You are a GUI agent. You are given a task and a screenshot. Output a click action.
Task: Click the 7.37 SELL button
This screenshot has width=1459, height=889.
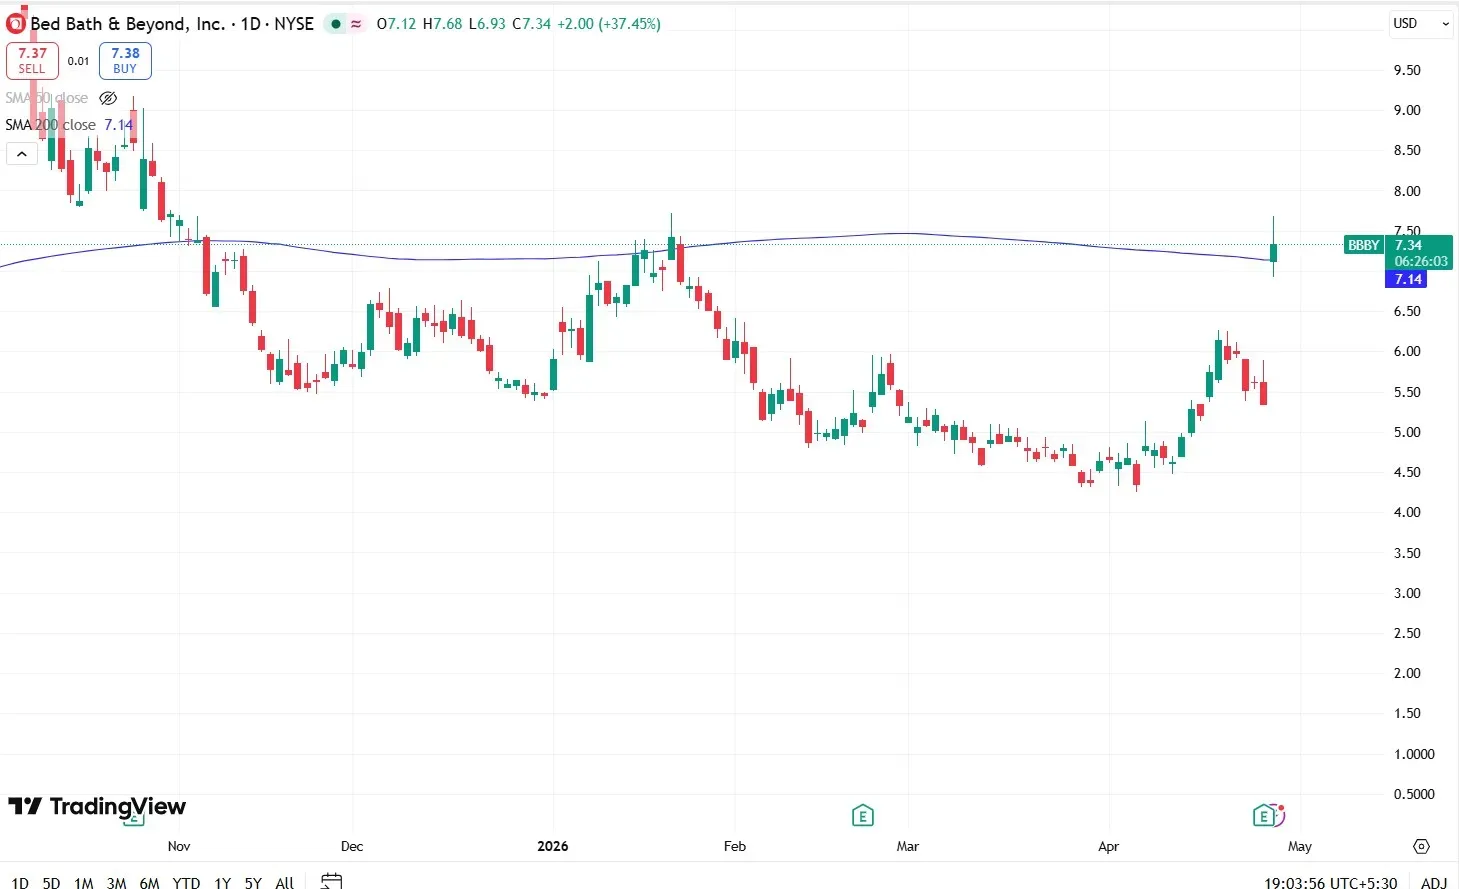tap(32, 61)
